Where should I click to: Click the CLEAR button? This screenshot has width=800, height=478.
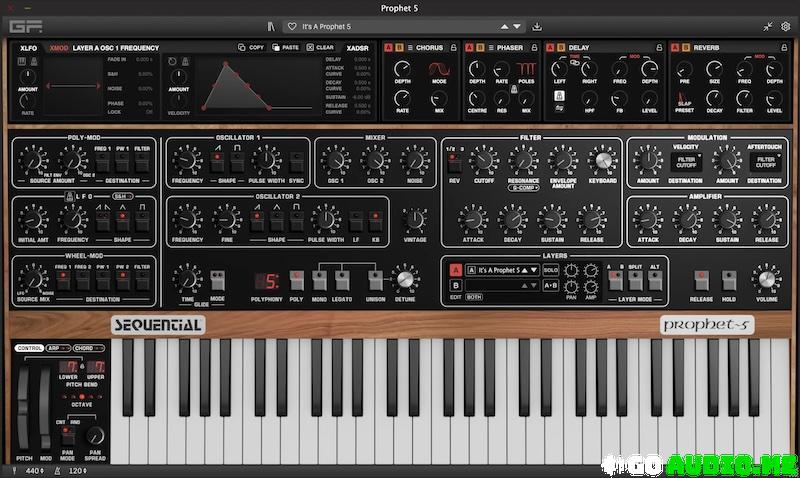pos(320,47)
